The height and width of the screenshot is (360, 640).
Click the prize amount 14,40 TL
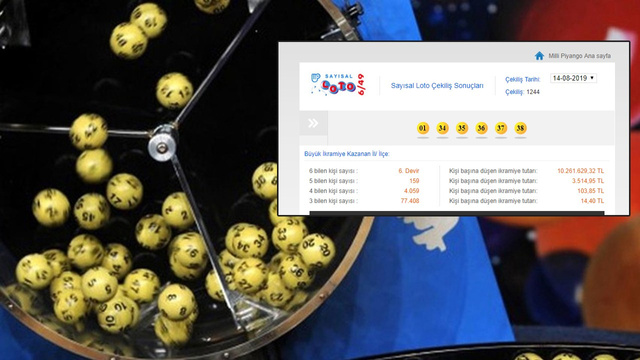(592, 201)
